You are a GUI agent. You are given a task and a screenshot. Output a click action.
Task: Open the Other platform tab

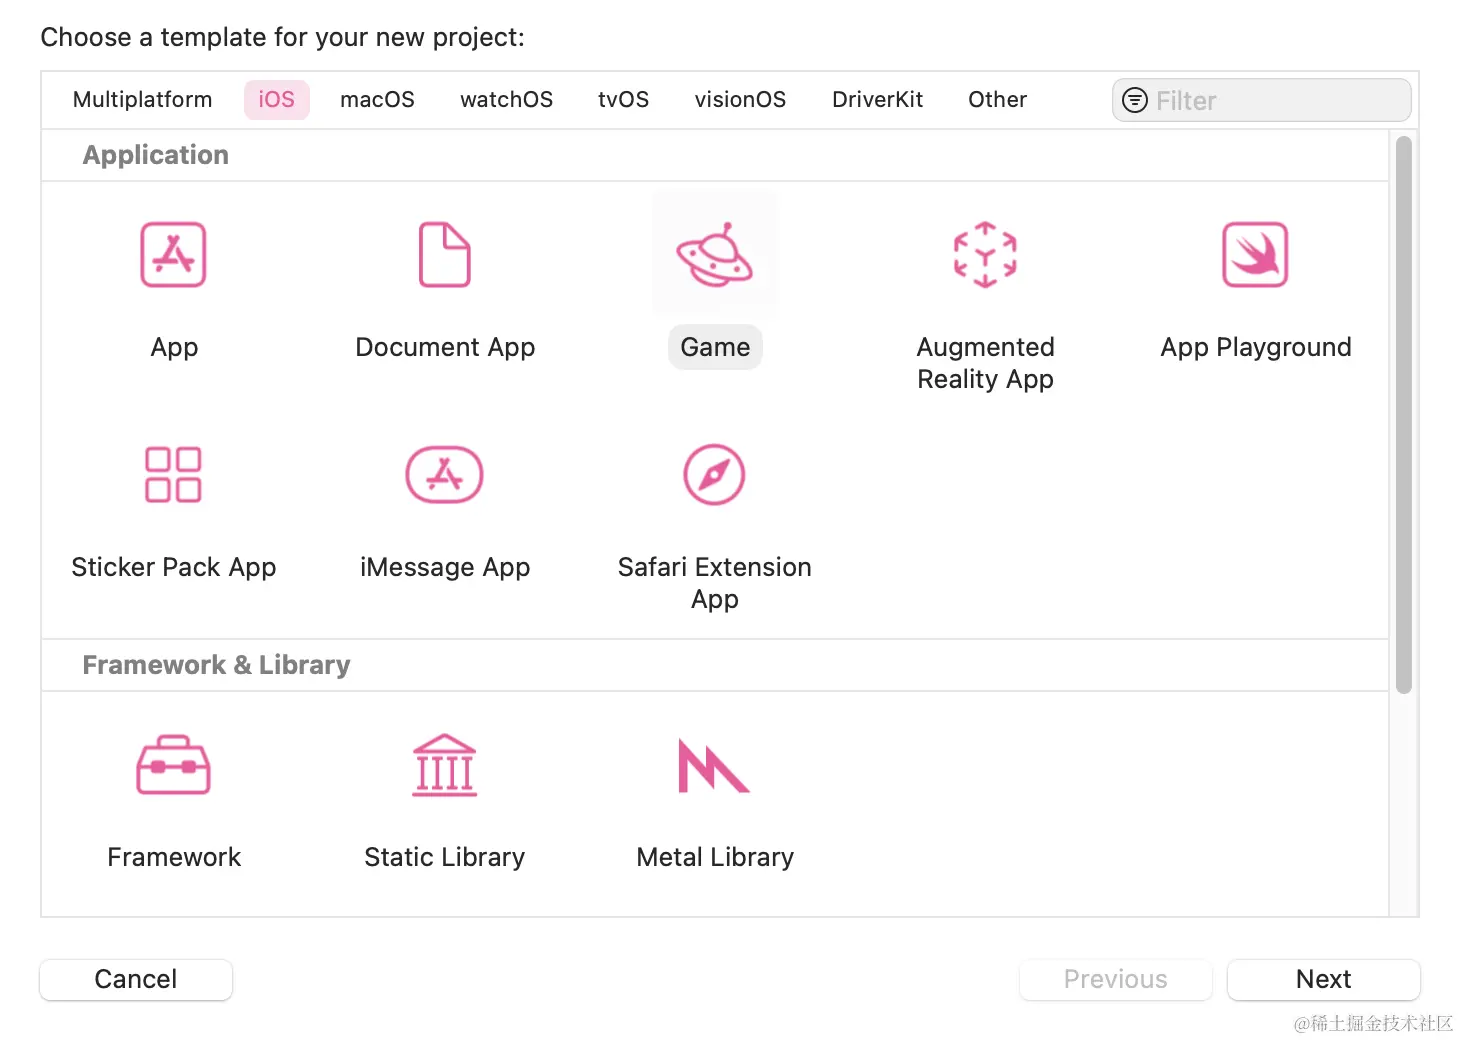click(997, 100)
